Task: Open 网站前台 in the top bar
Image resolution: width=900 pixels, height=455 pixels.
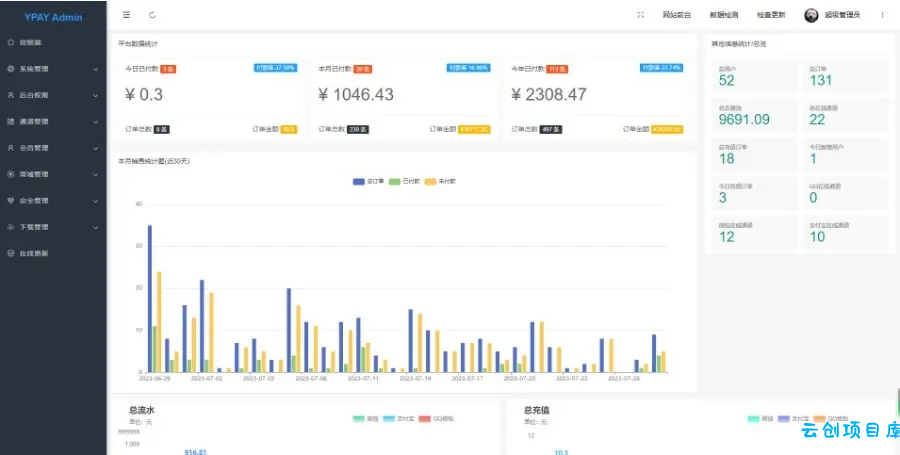Action: click(x=676, y=15)
